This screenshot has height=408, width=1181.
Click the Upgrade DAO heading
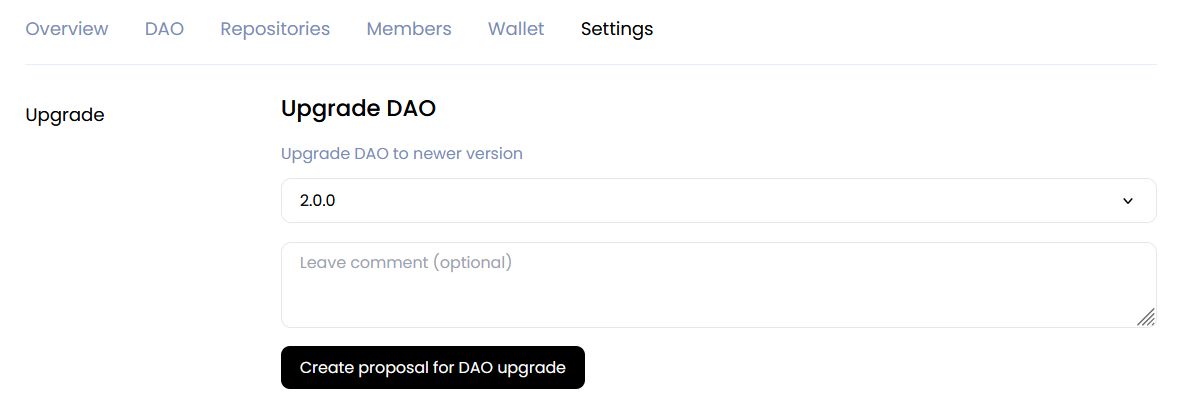pyautogui.click(x=358, y=109)
